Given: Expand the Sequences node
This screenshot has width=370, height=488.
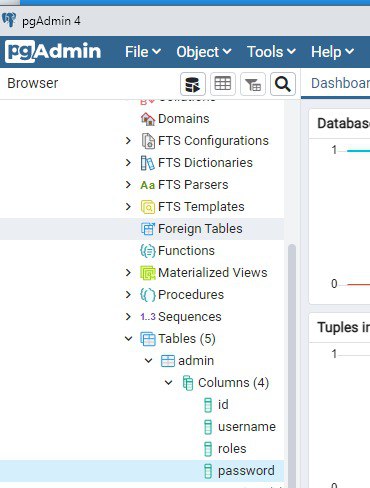Looking at the screenshot, I should click(128, 317).
